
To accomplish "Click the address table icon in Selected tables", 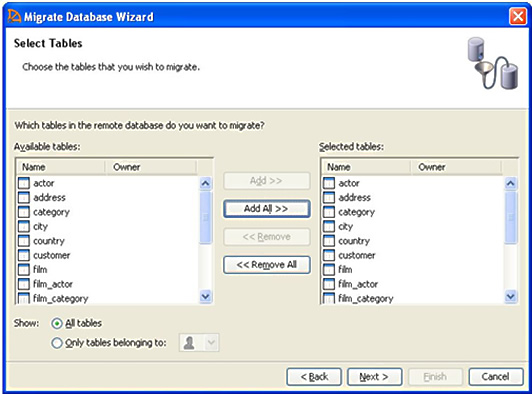I will [329, 197].
